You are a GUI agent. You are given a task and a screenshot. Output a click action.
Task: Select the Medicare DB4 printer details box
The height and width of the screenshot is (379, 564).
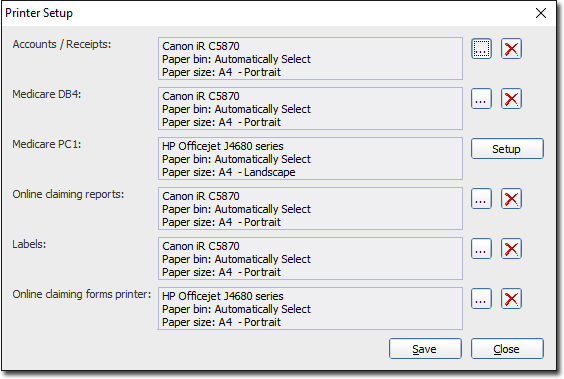[x=310, y=109]
